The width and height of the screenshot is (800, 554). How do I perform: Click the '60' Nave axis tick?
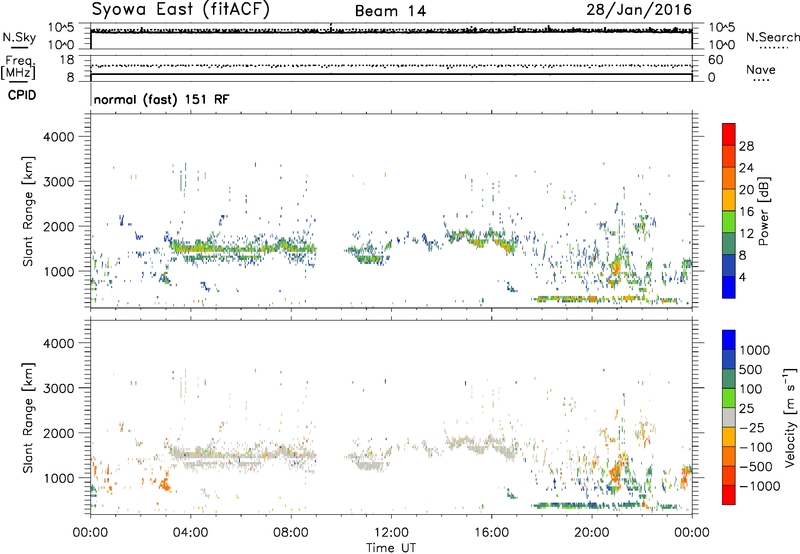(715, 60)
